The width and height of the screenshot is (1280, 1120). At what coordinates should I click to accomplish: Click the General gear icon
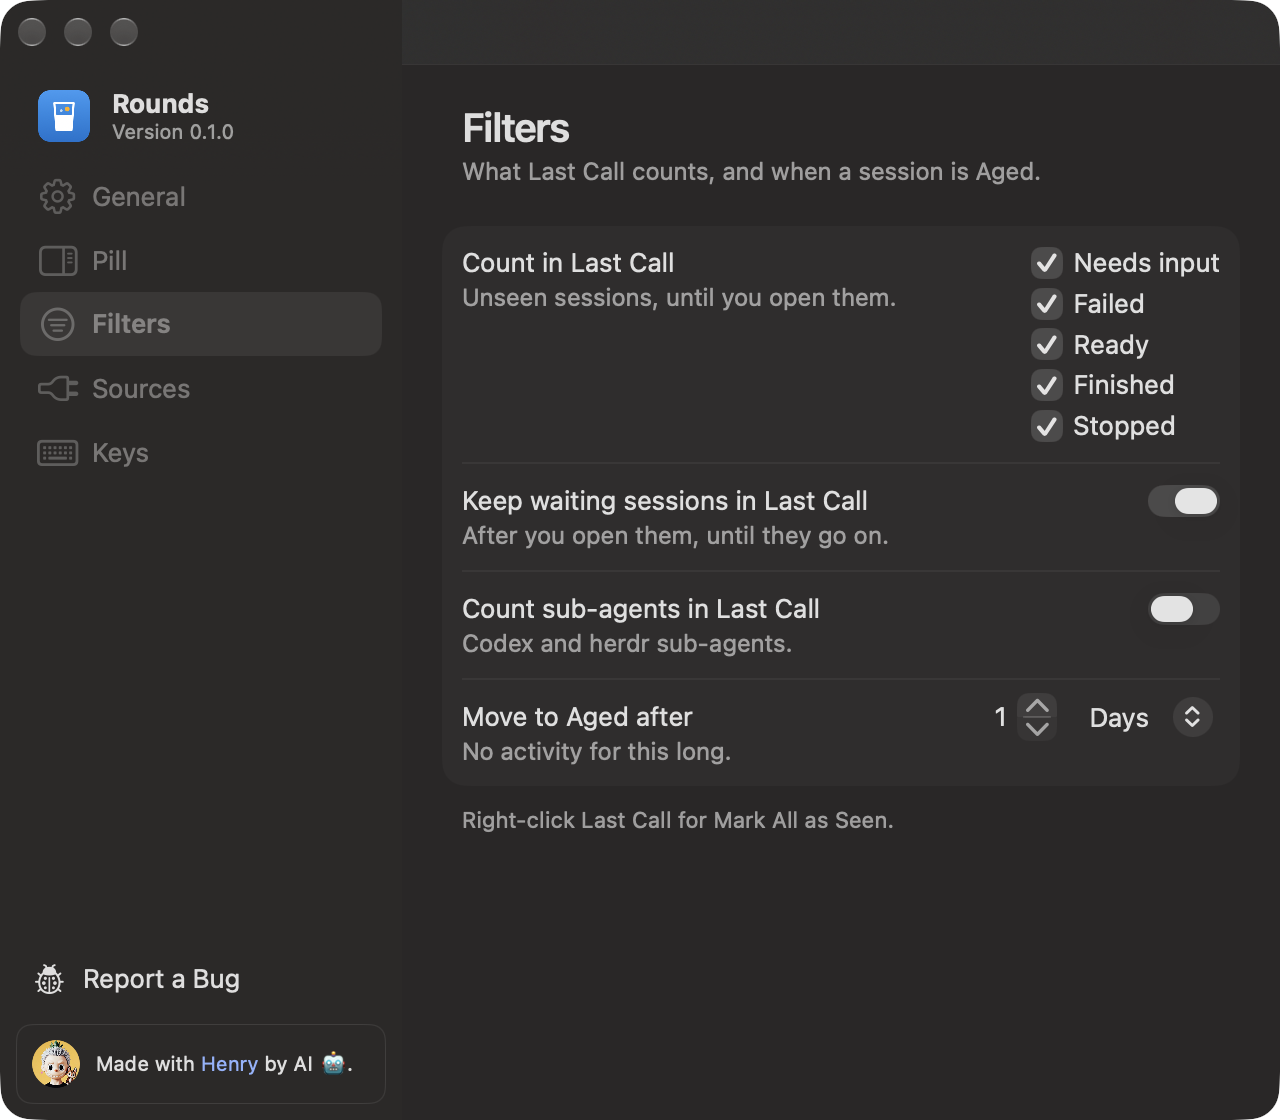[57, 197]
